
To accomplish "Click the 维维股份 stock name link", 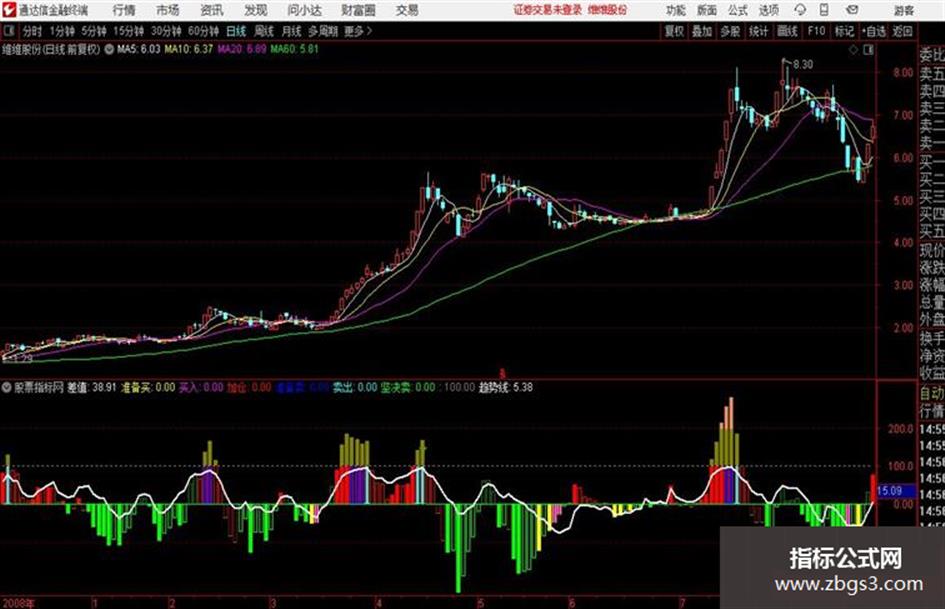I will coord(608,10).
